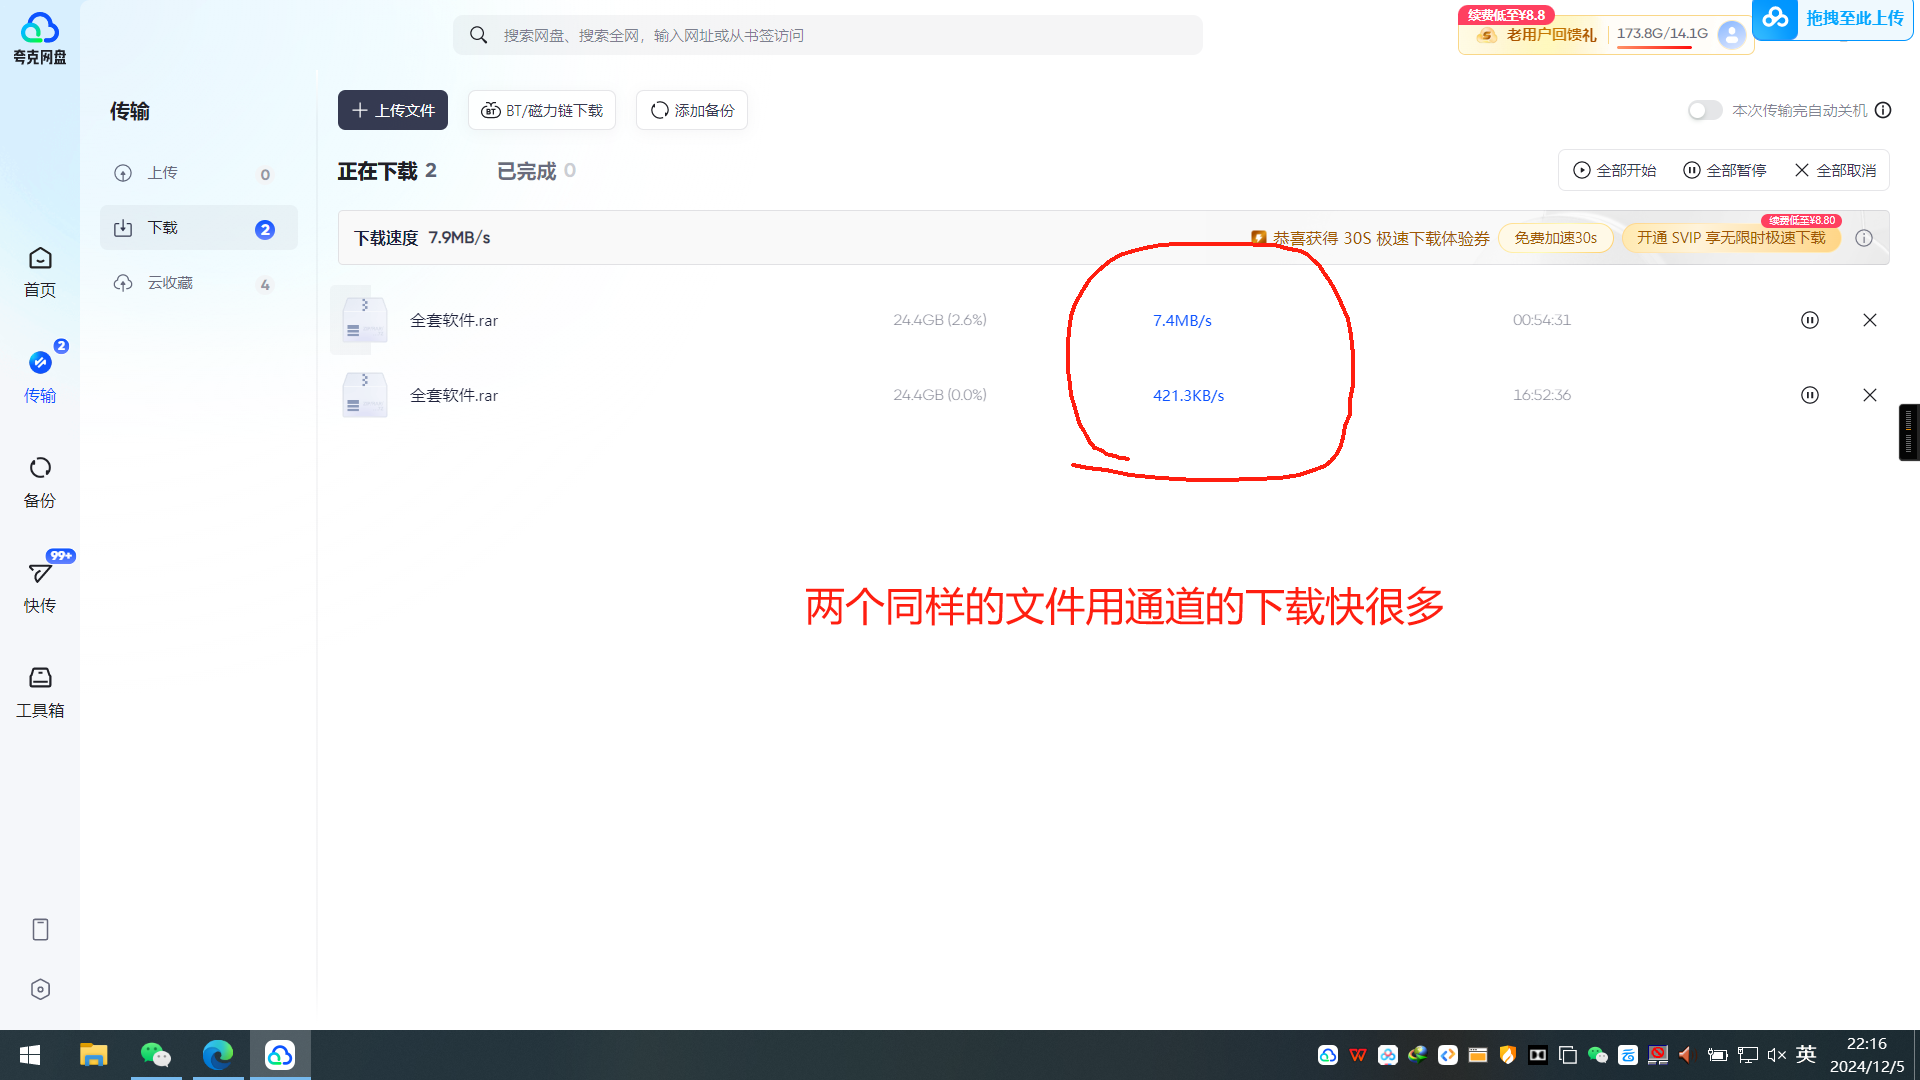Click 全部开始 to start all downloads
Viewport: 1920px width, 1080px height.
(x=1615, y=170)
